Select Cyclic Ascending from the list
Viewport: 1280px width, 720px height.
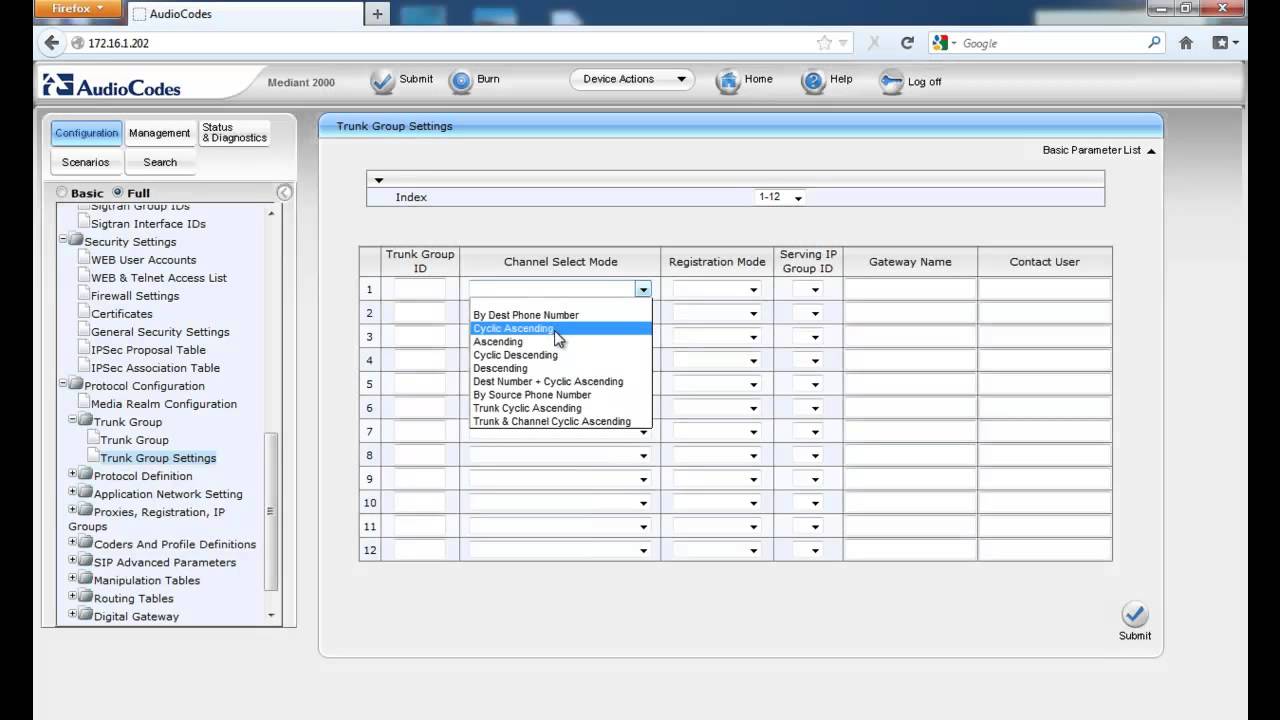coord(560,328)
